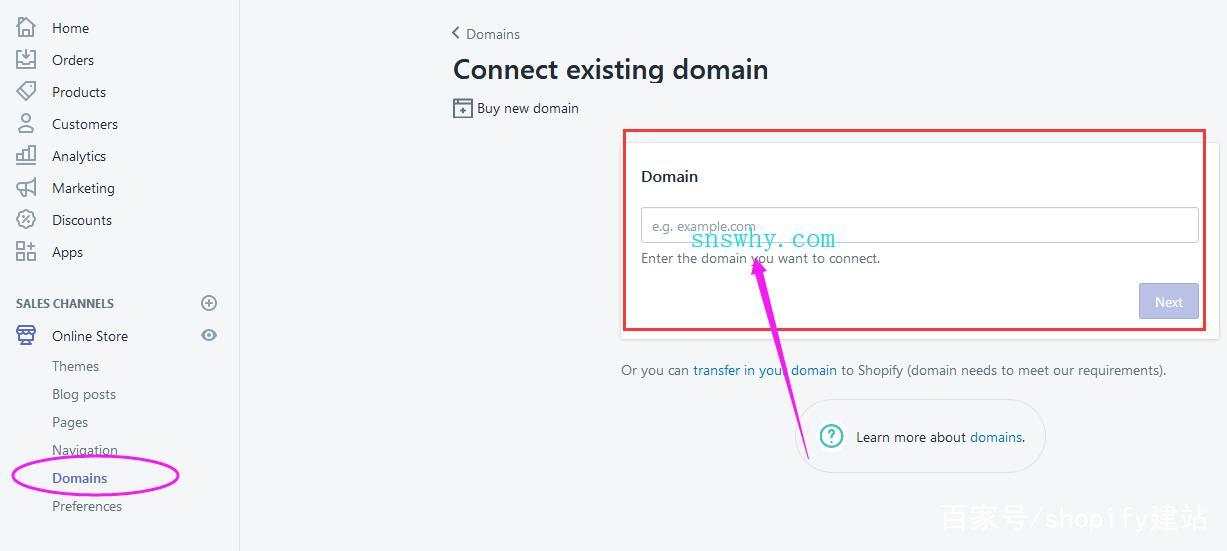The width and height of the screenshot is (1227, 551).
Task: Open Preferences under Online Store
Action: pyautogui.click(x=87, y=506)
